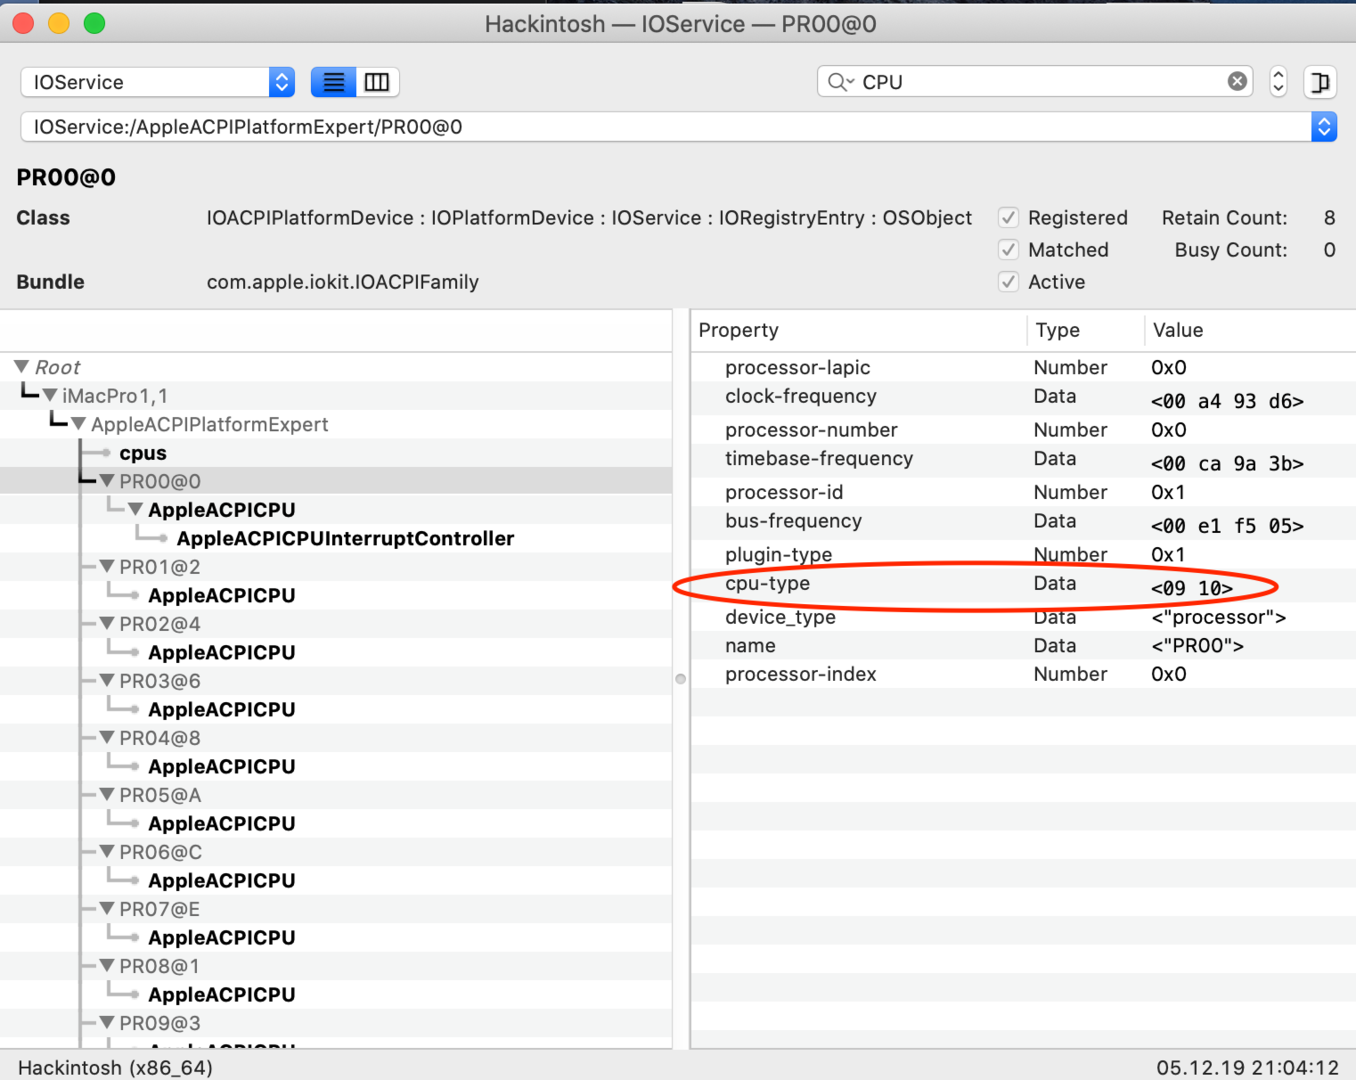The image size is (1356, 1080).
Task: Select AppleACPICPUInterruptController in the tree
Action: coord(345,539)
